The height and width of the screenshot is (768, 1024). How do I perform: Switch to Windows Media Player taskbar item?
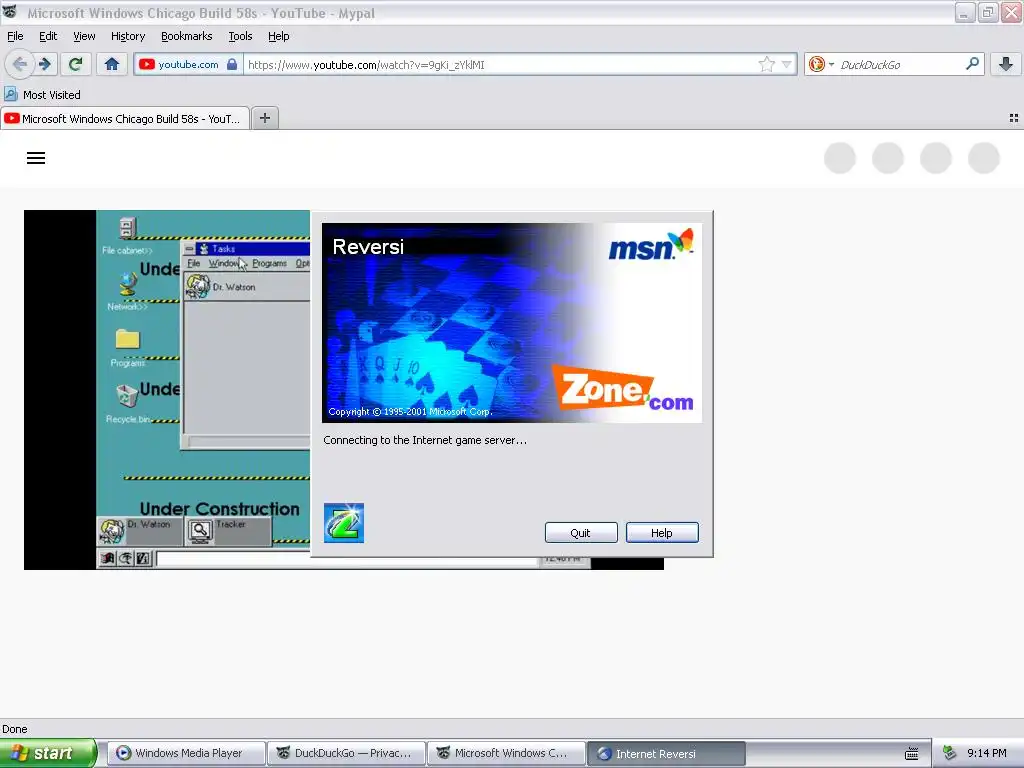[186, 753]
